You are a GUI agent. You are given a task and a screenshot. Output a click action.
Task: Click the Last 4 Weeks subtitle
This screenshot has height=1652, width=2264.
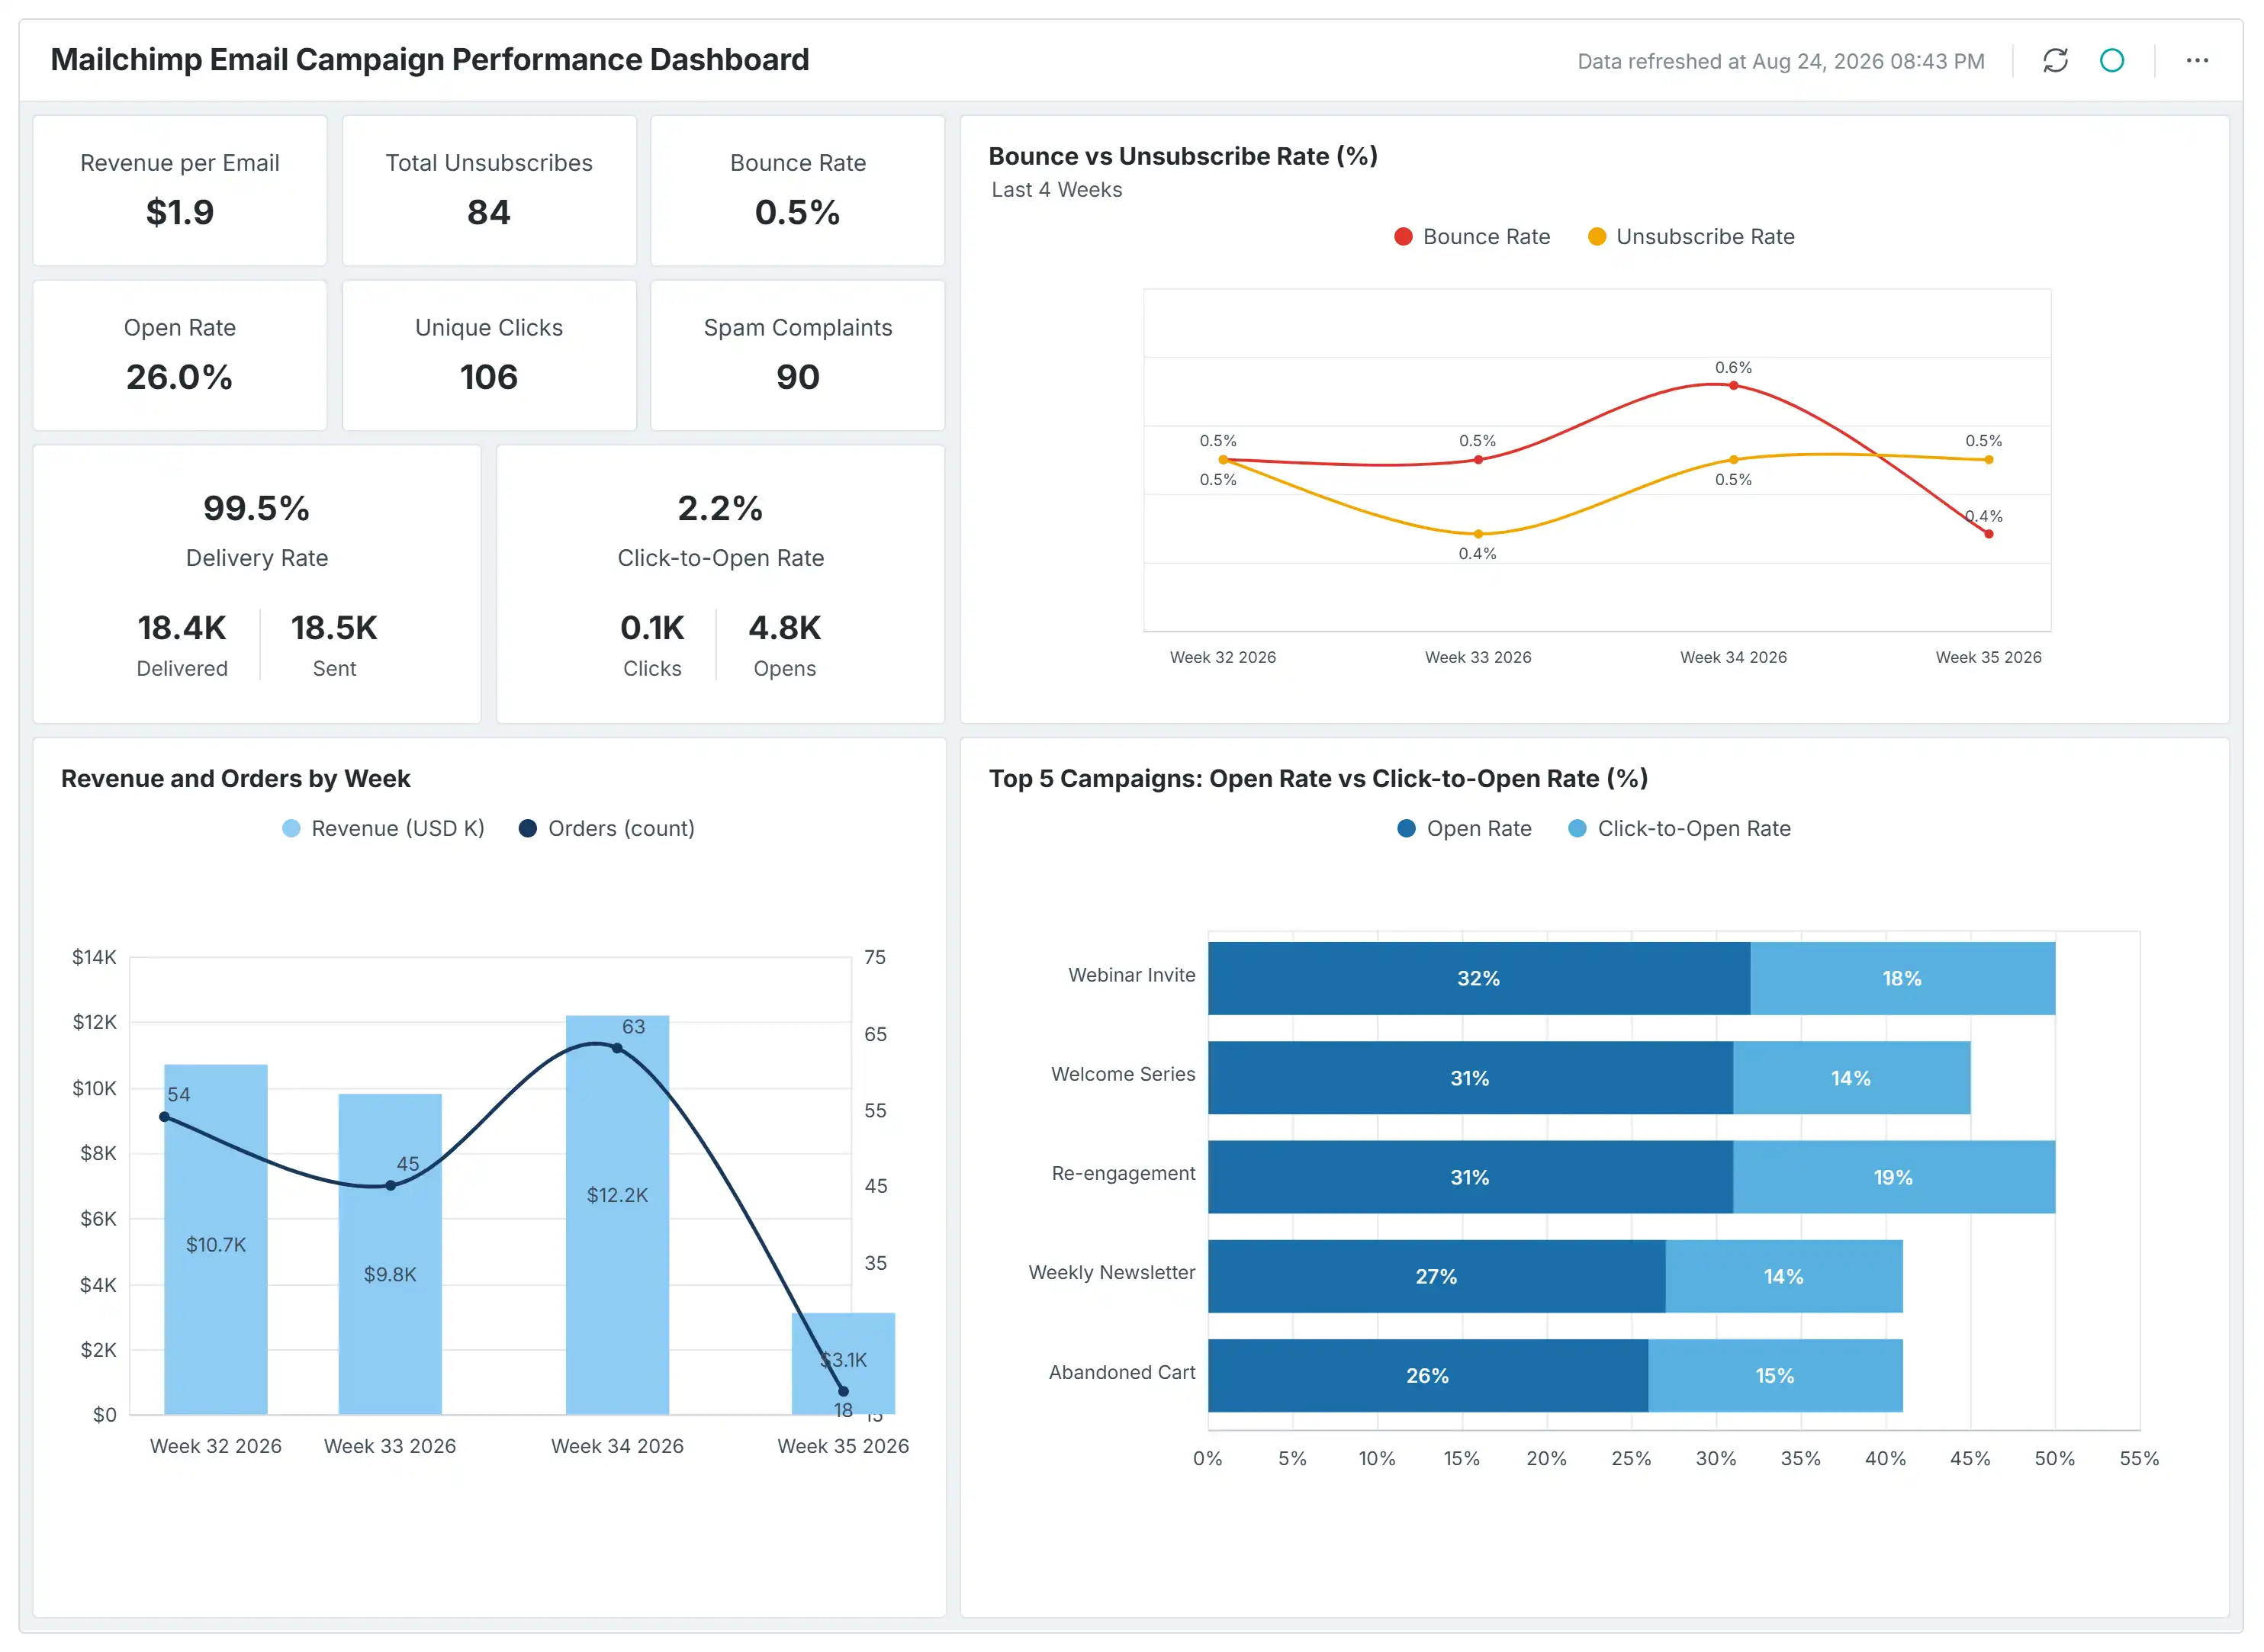1057,190
